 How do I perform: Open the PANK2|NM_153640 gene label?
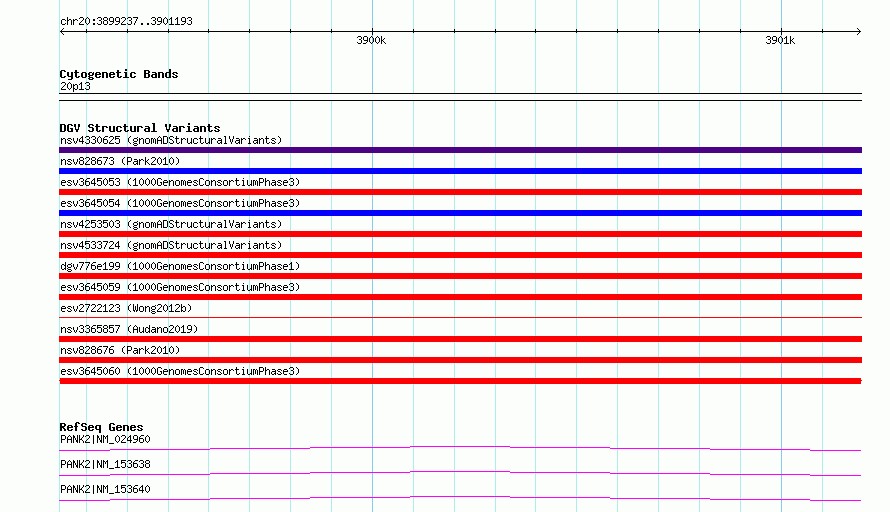pyautogui.click(x=105, y=489)
